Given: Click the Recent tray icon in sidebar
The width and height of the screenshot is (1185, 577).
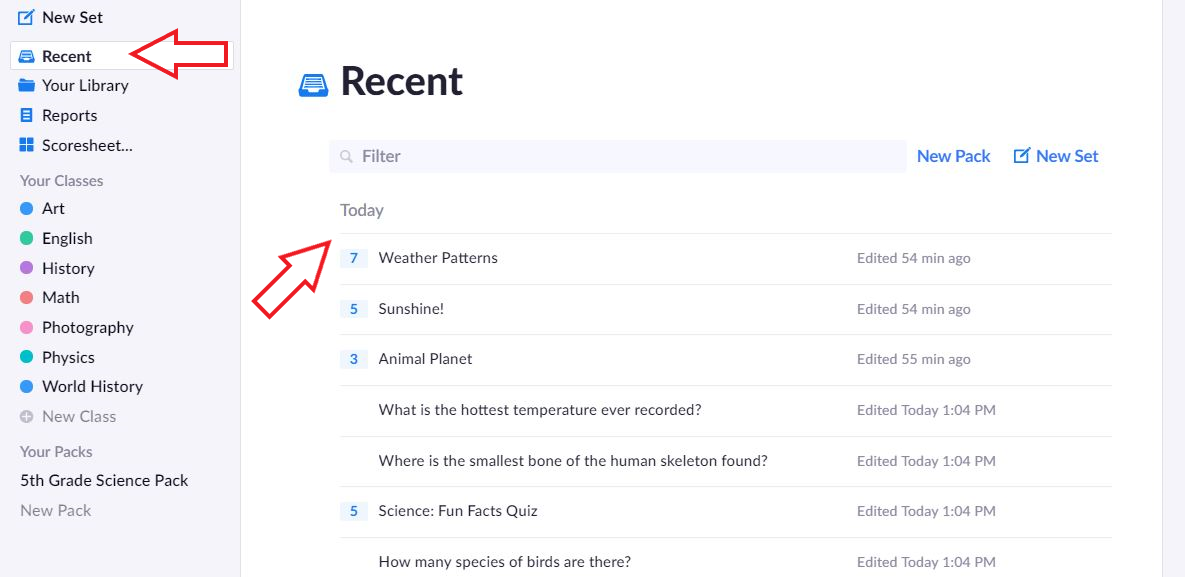Looking at the screenshot, I should point(26,57).
